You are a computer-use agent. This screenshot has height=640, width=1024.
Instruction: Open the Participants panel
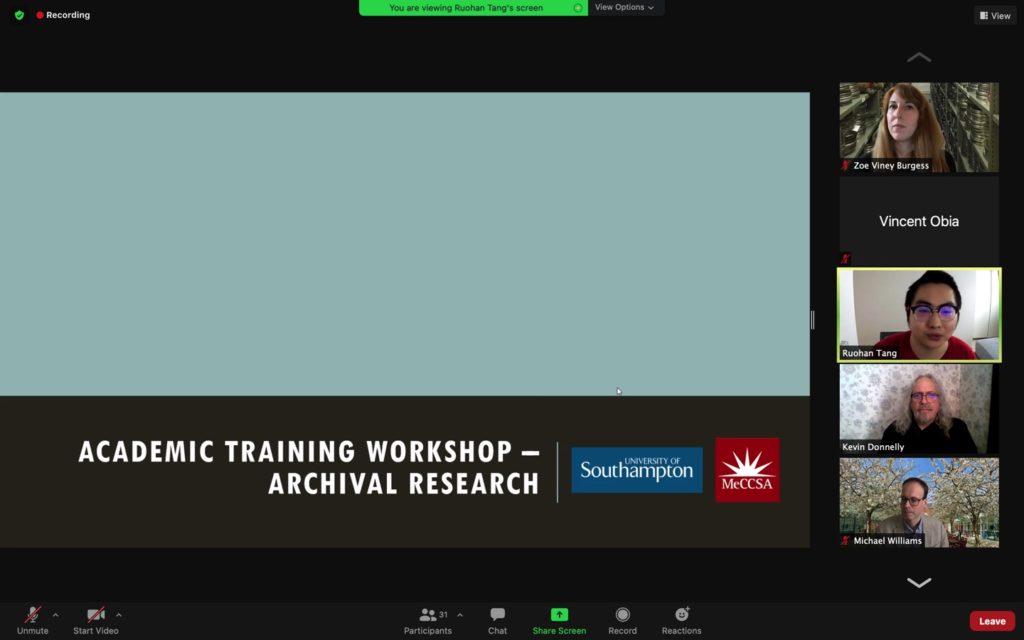click(428, 615)
